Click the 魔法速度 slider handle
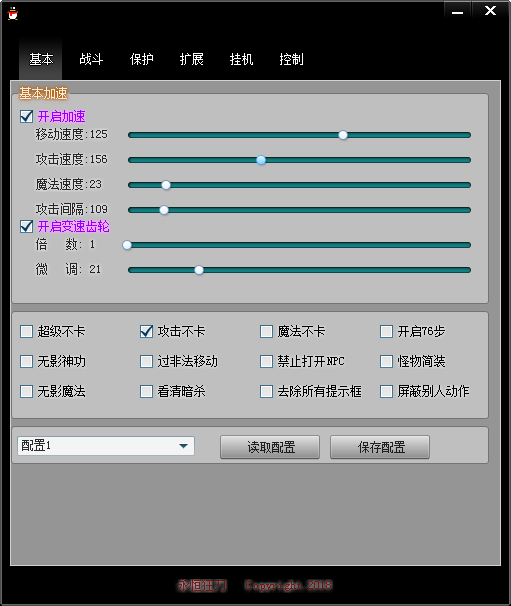Viewport: 511px width, 606px height. click(x=166, y=185)
